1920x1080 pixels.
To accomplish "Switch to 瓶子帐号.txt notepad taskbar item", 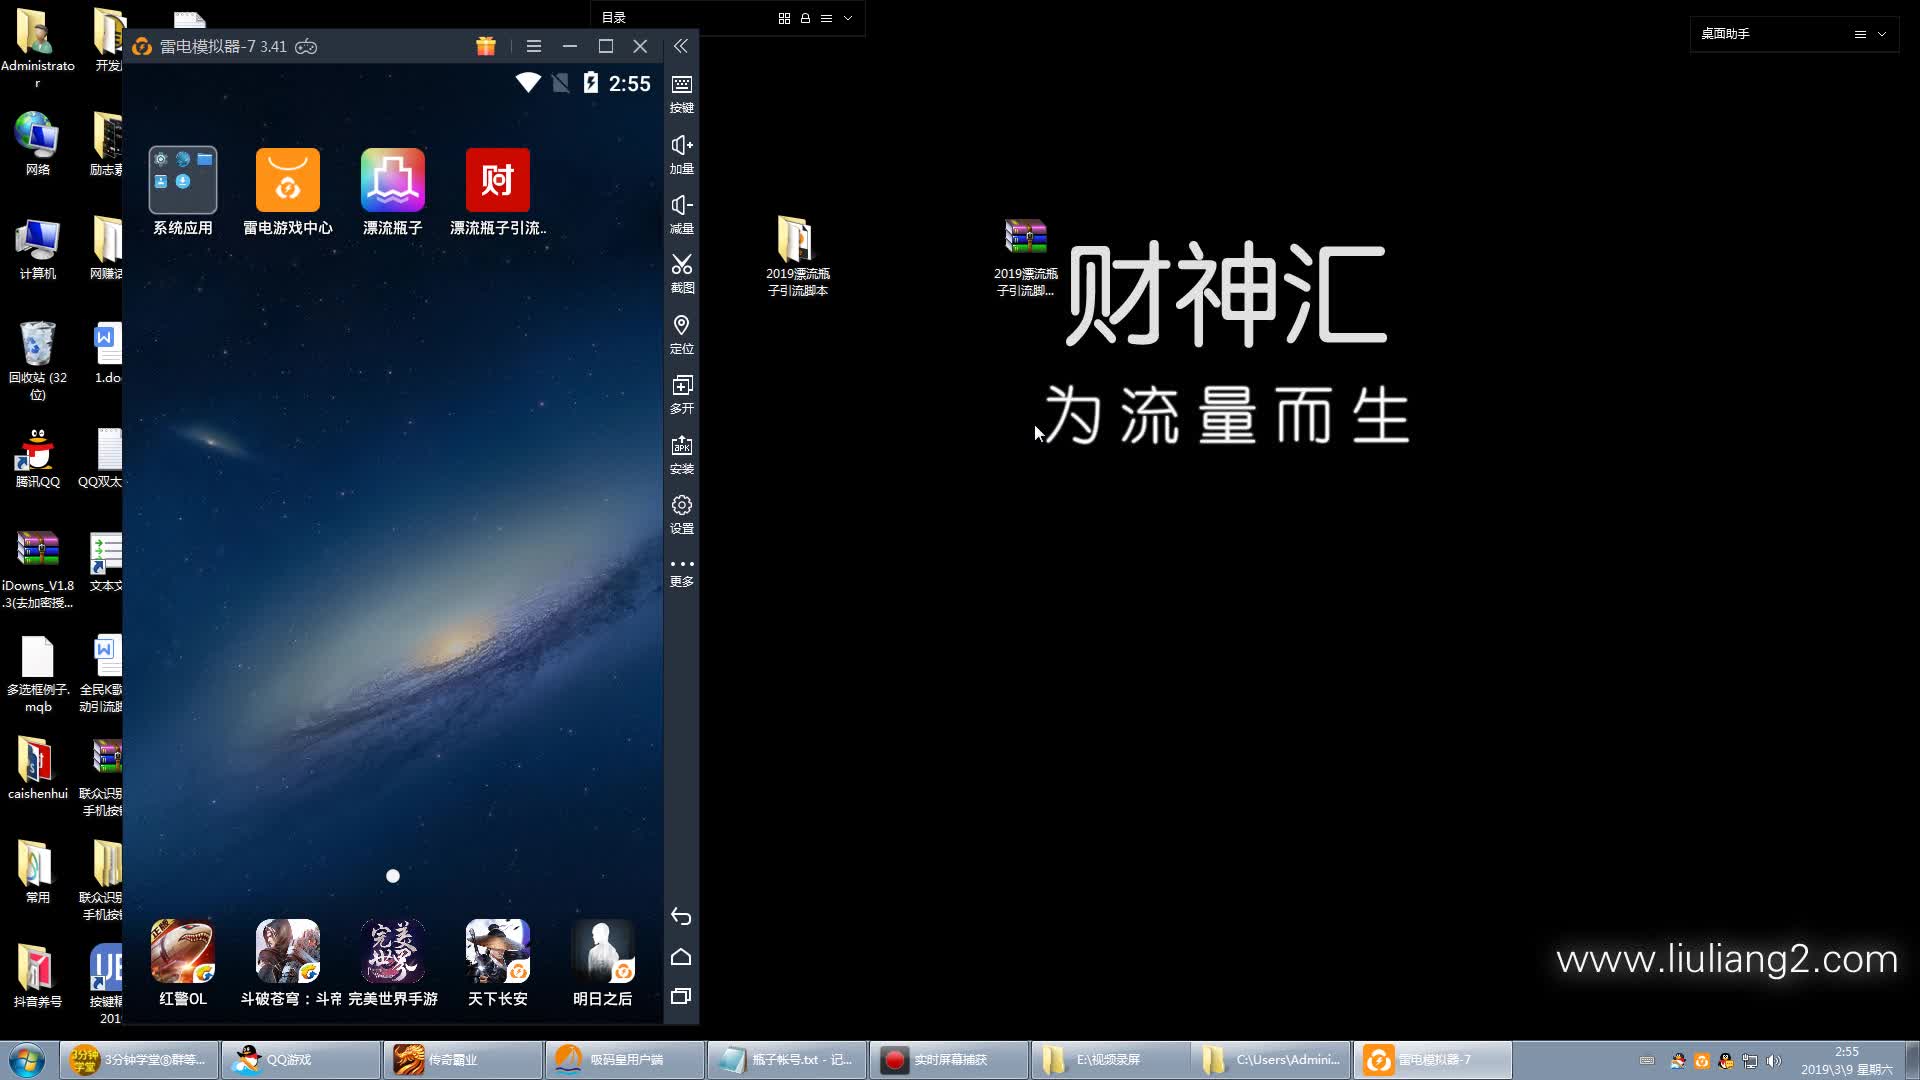I will 787,1060.
